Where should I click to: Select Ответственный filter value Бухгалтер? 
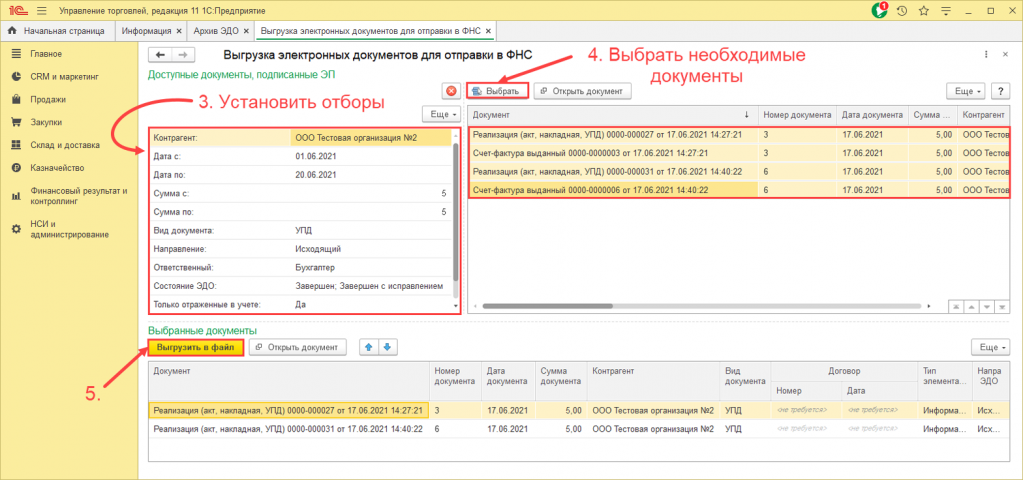tap(370, 267)
